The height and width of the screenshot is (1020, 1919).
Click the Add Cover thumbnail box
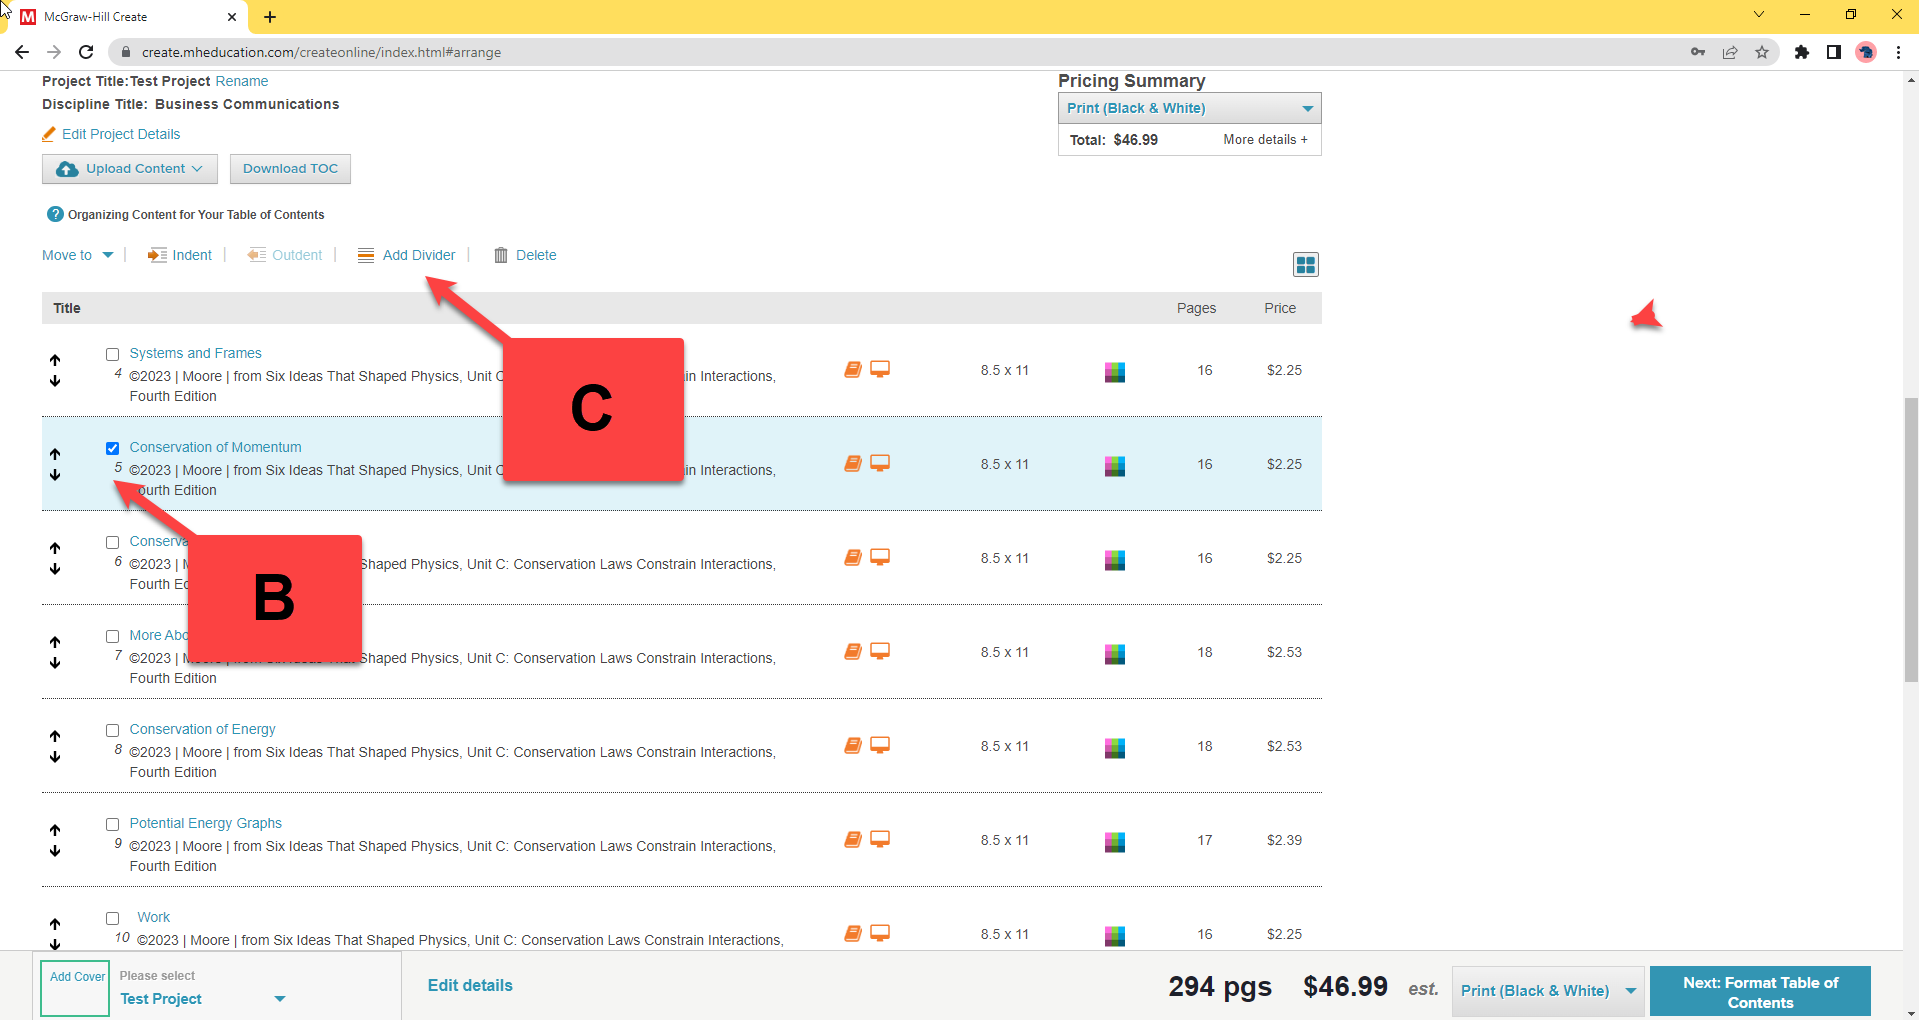click(x=76, y=987)
